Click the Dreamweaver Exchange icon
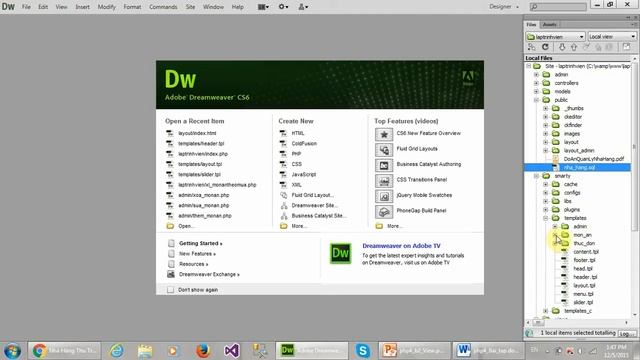Image resolution: width=640 pixels, height=360 pixels. click(171, 274)
